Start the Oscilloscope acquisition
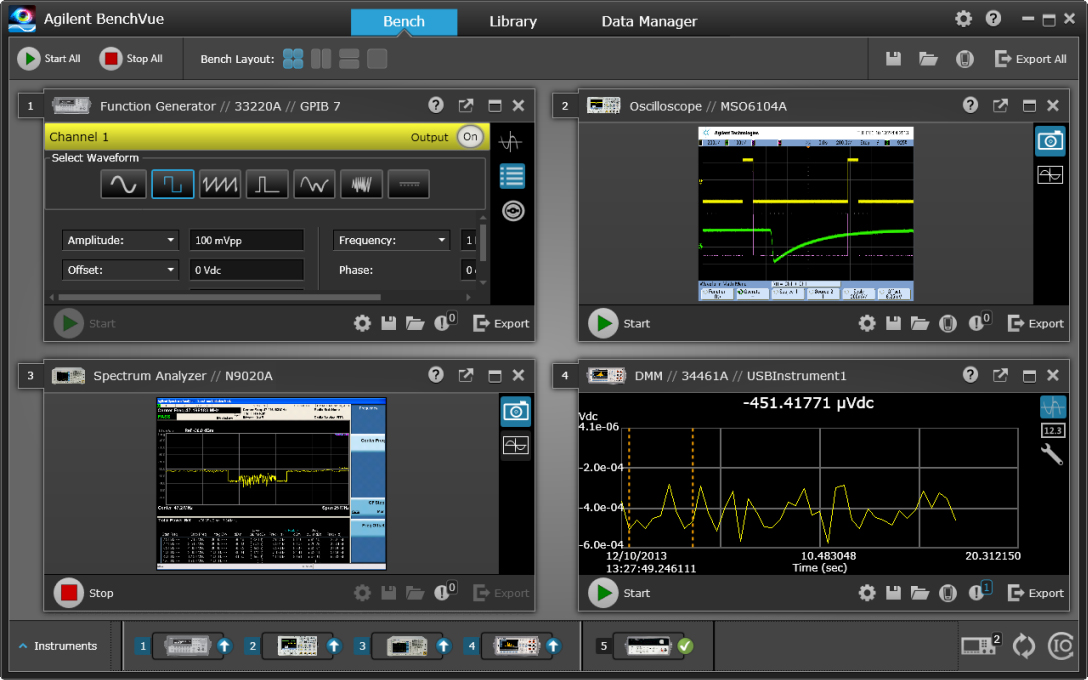The width and height of the screenshot is (1088, 680). (619, 323)
